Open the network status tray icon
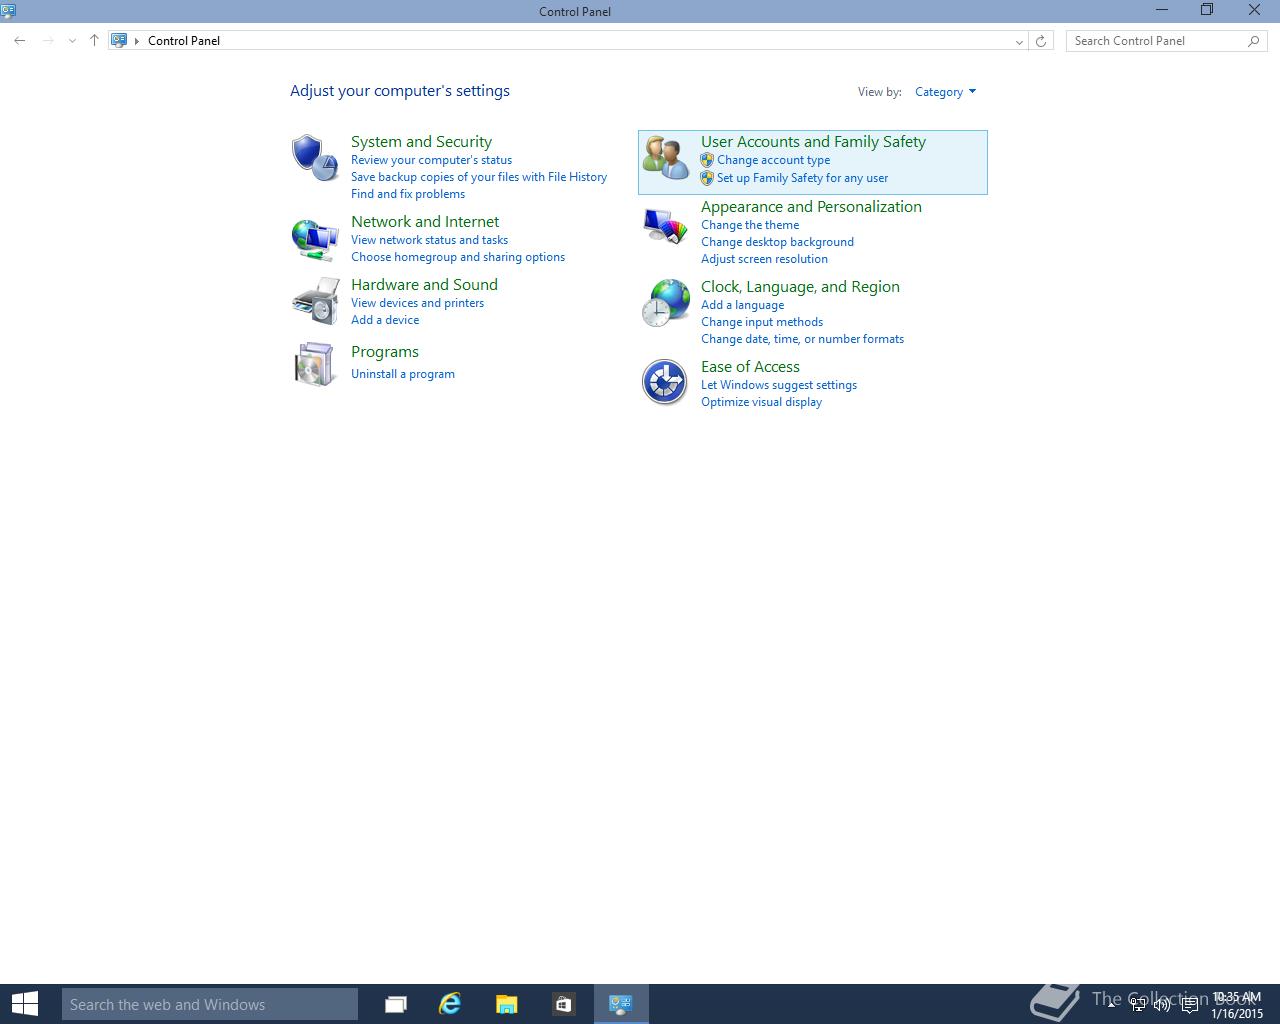 1137,1005
